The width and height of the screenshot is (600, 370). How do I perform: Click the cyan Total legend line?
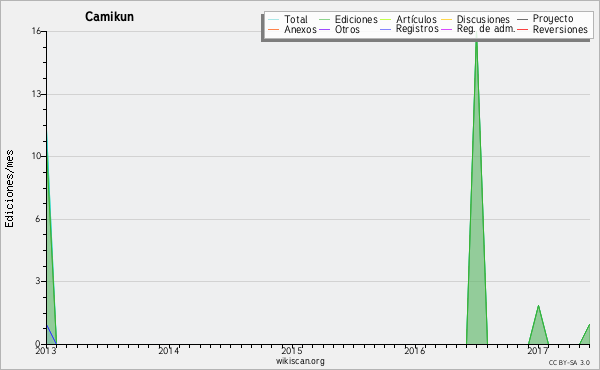coord(274,19)
